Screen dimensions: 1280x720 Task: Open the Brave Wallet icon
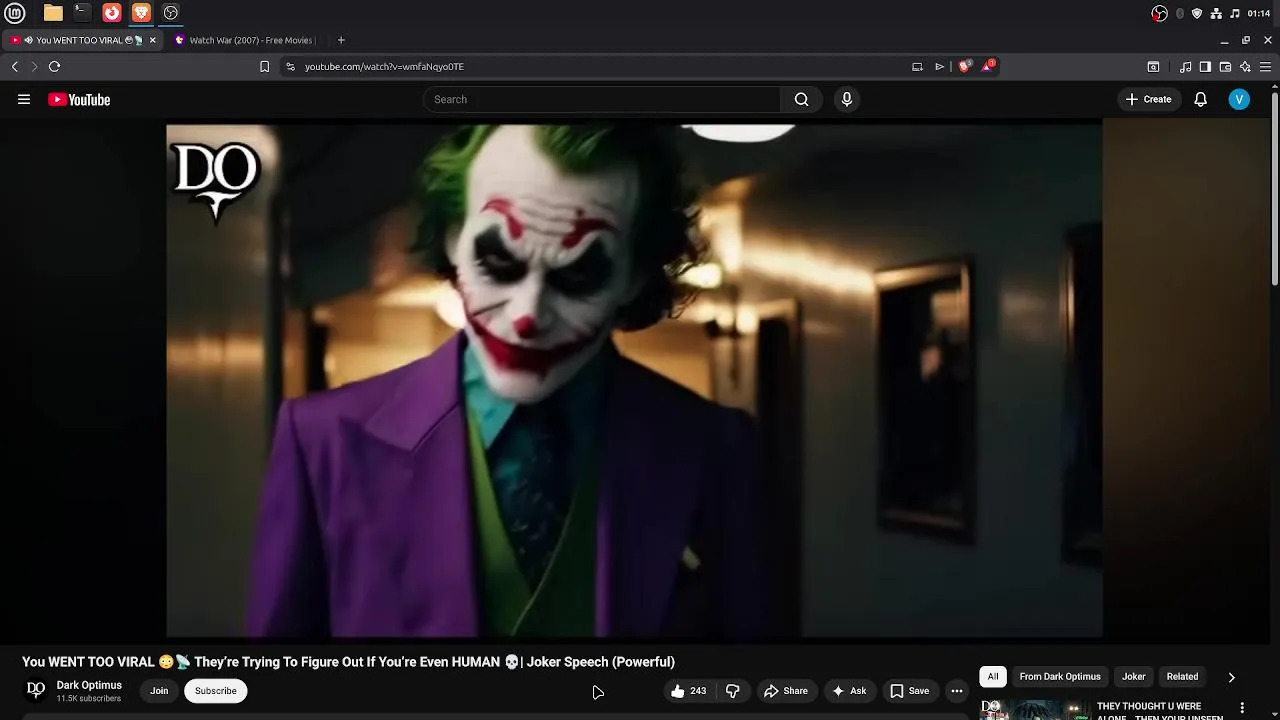click(x=1225, y=66)
